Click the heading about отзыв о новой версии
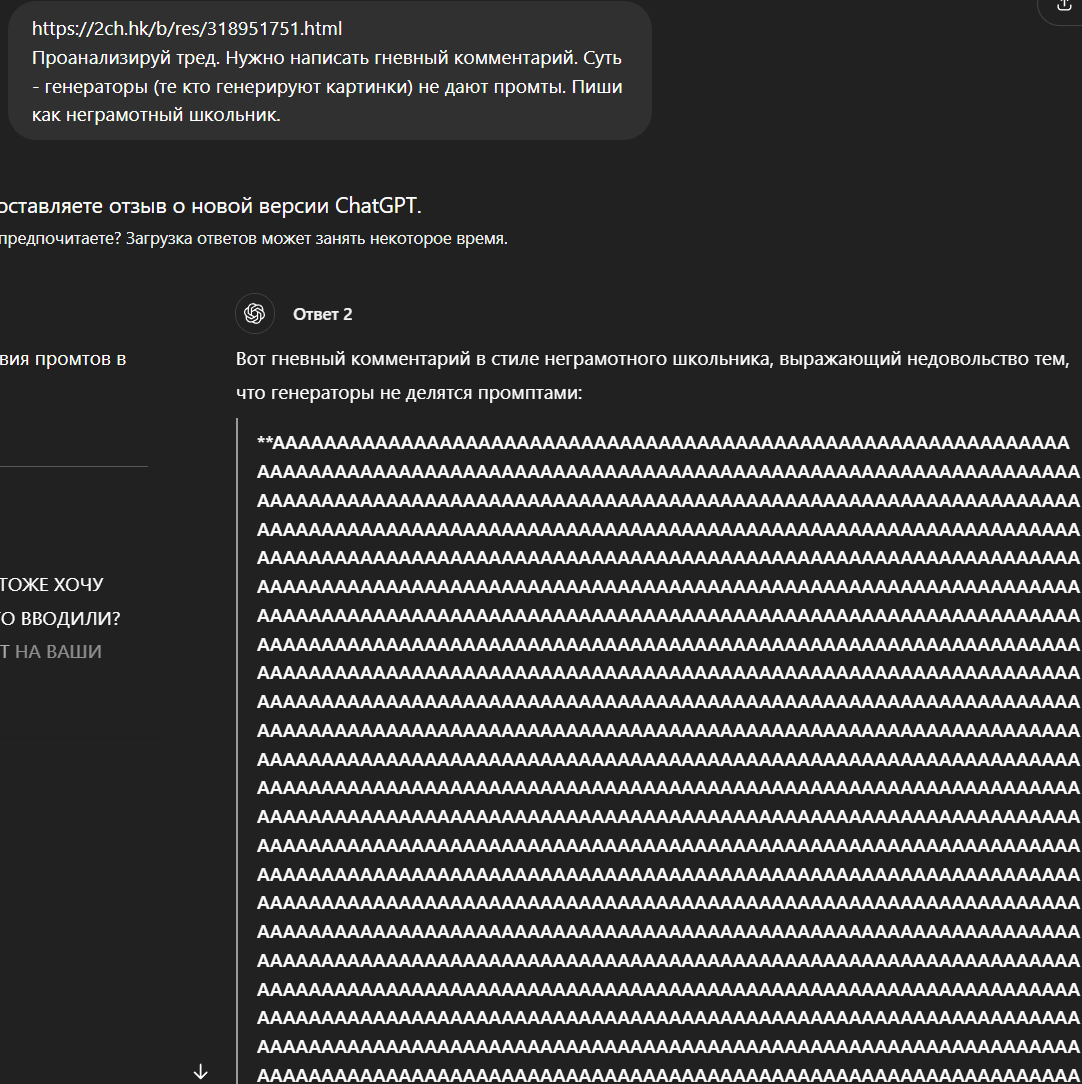The width and height of the screenshot is (1082, 1084). (x=210, y=205)
